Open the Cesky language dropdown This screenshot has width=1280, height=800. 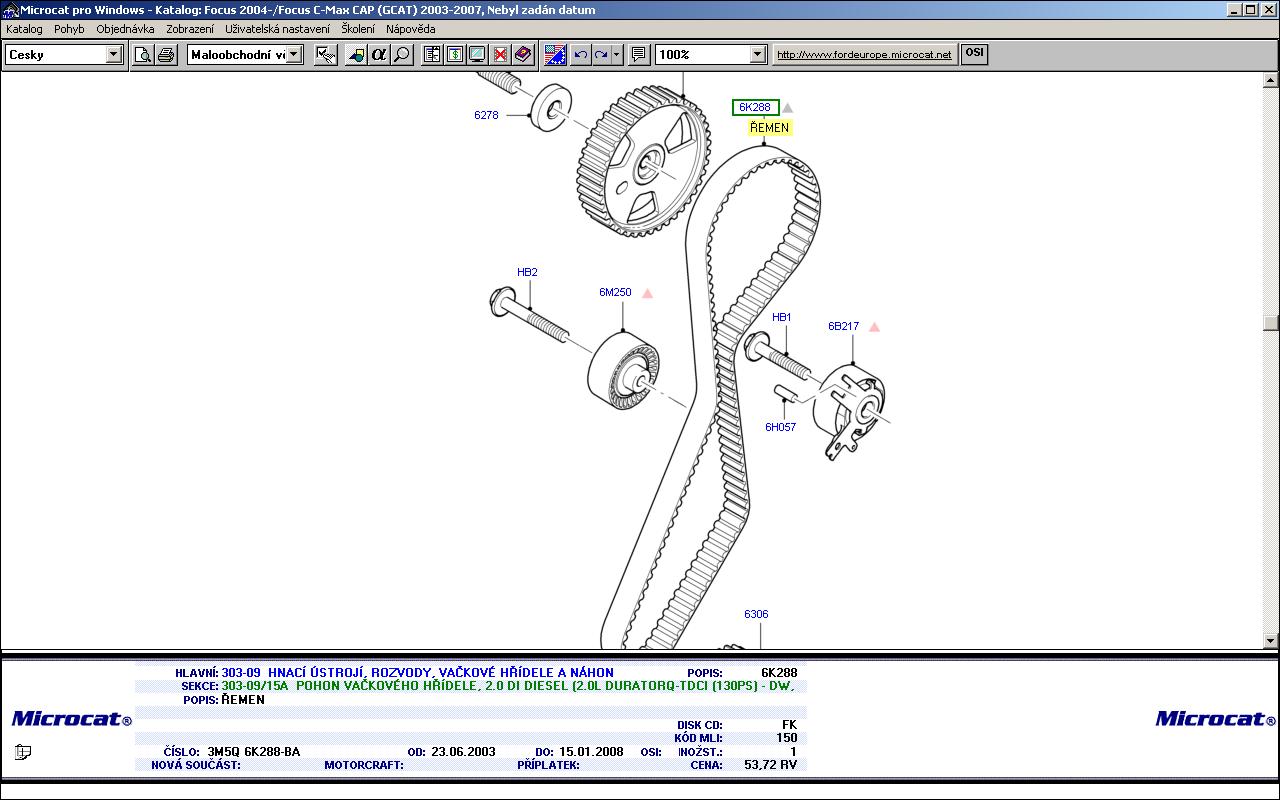(113, 55)
